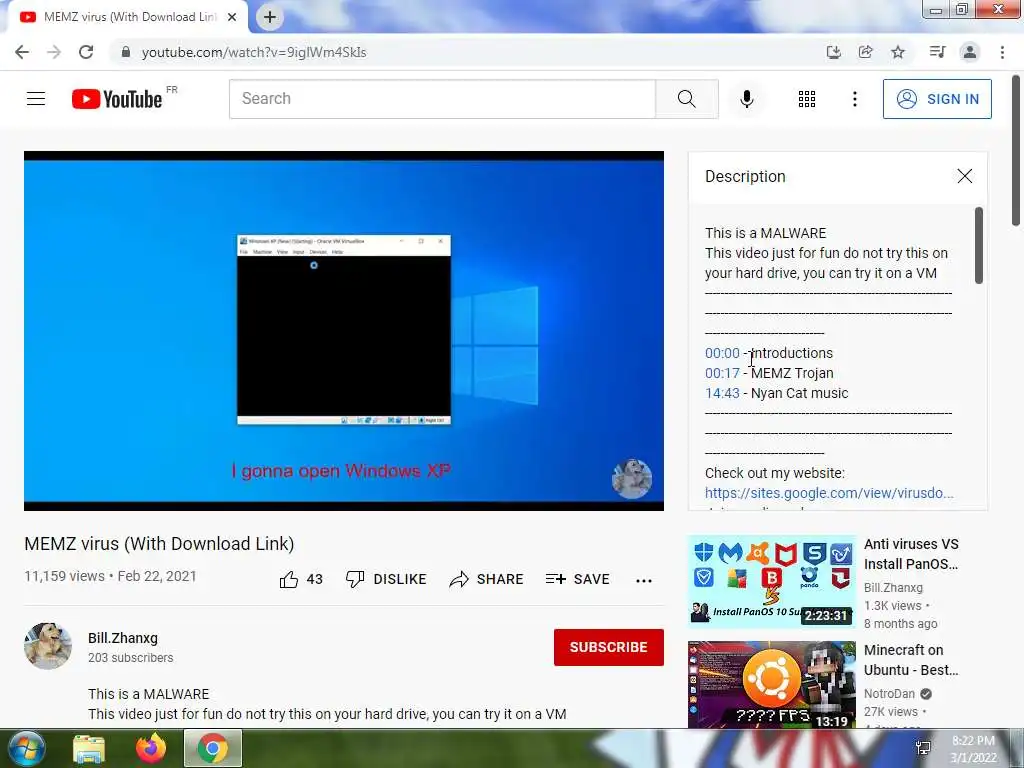Screen dimensions: 1024x768
Task: Open the Anti viruses VS Install PanOS title
Action: tap(911, 554)
